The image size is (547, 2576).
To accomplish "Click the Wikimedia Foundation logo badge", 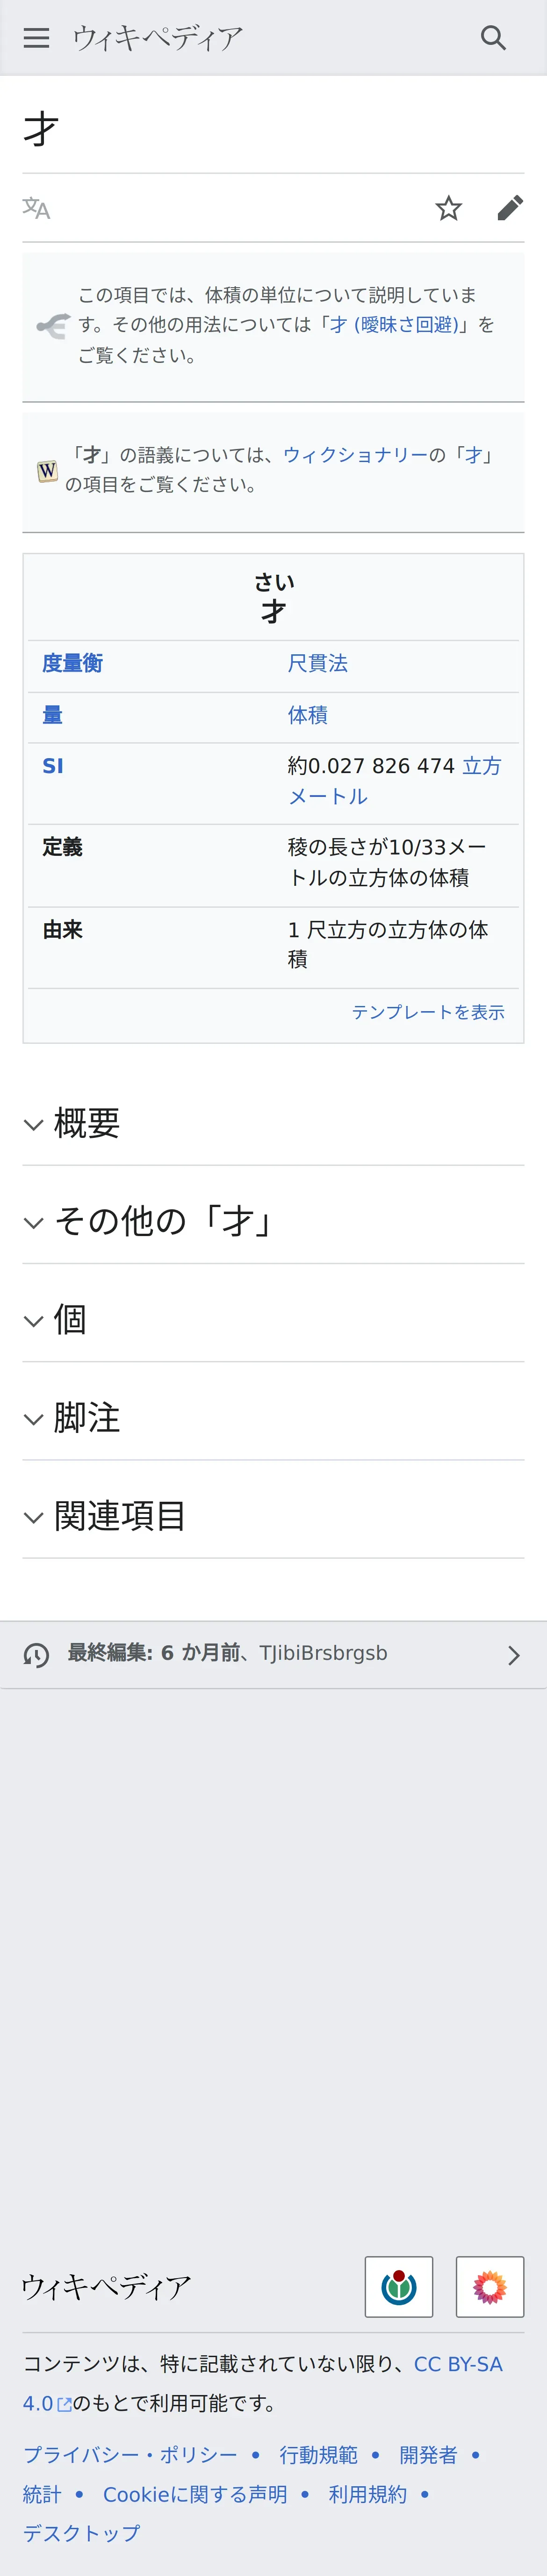I will point(398,2286).
